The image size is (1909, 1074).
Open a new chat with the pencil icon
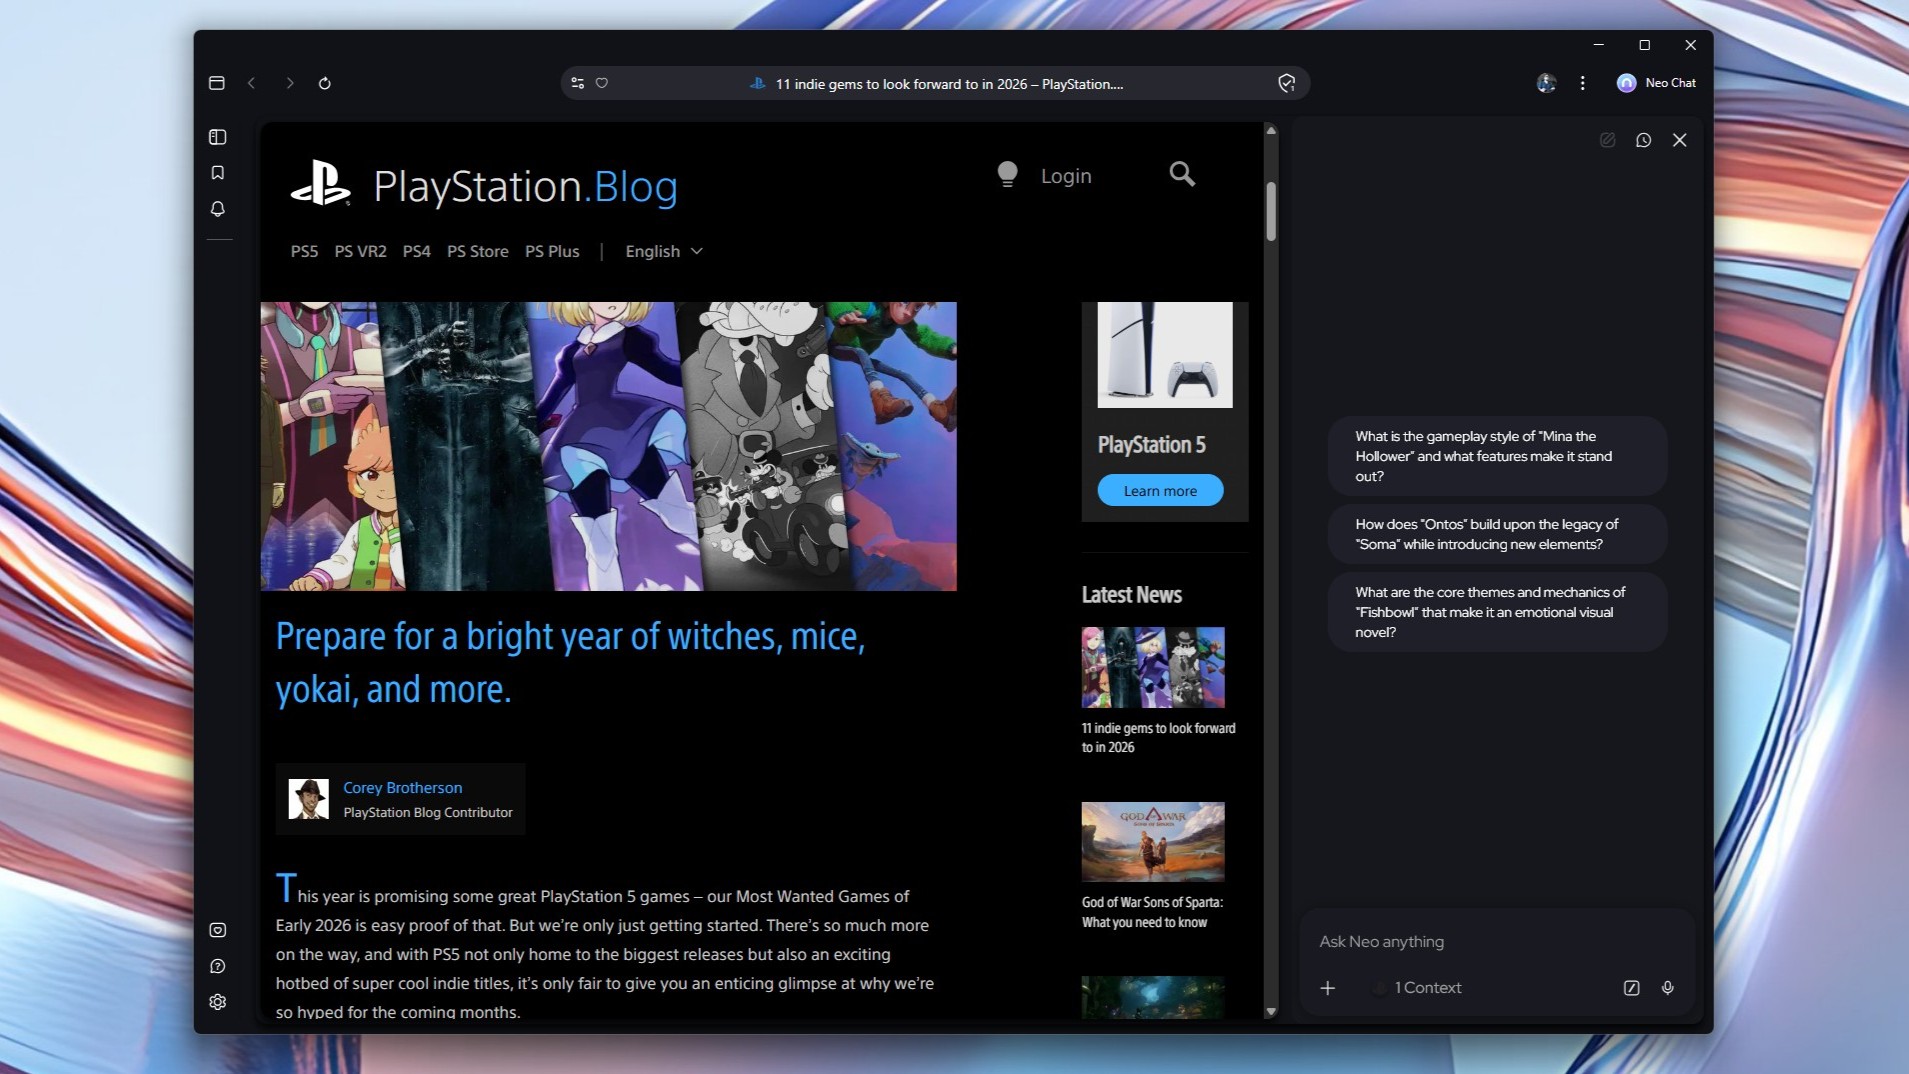[1608, 140]
